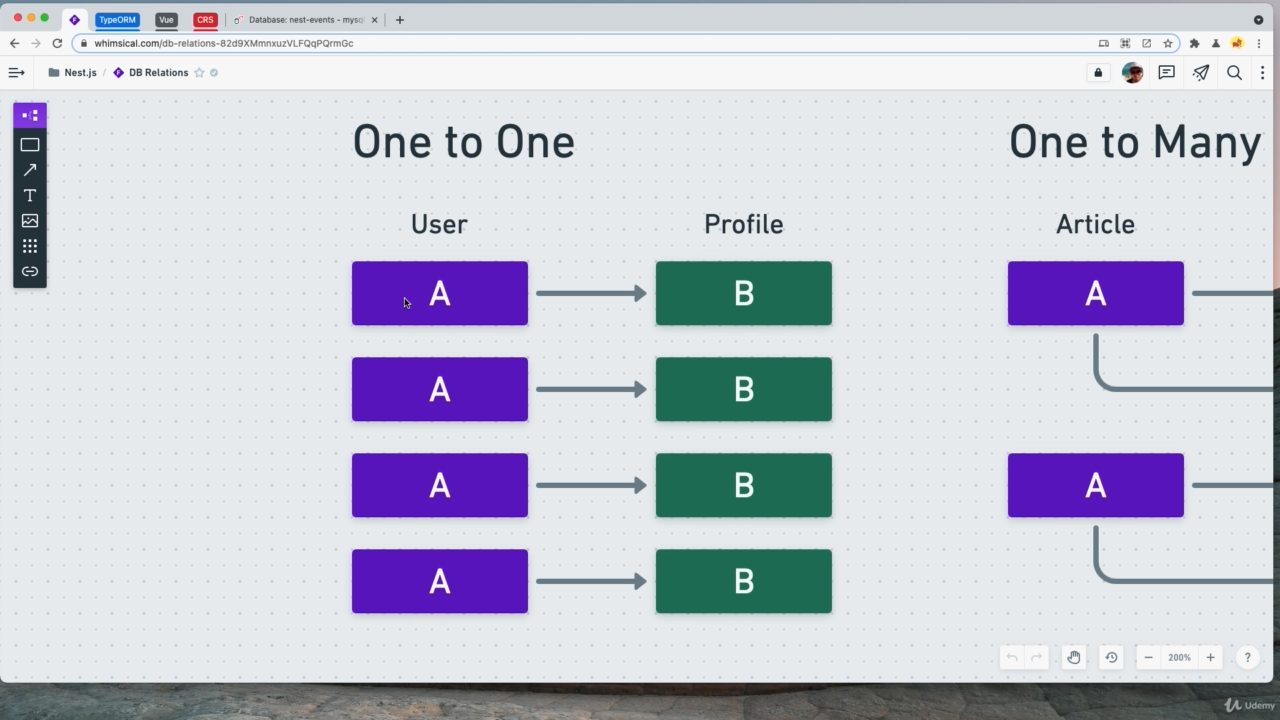Click the zoom in plus button

[x=1210, y=657]
